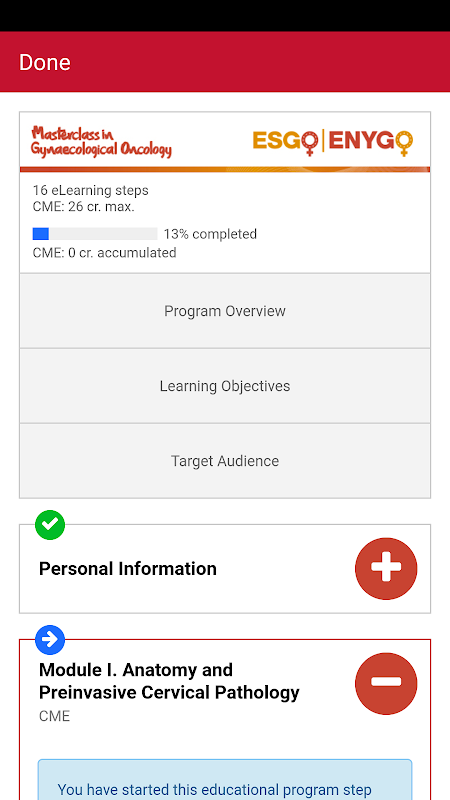Click the ESGO logo

click(286, 141)
